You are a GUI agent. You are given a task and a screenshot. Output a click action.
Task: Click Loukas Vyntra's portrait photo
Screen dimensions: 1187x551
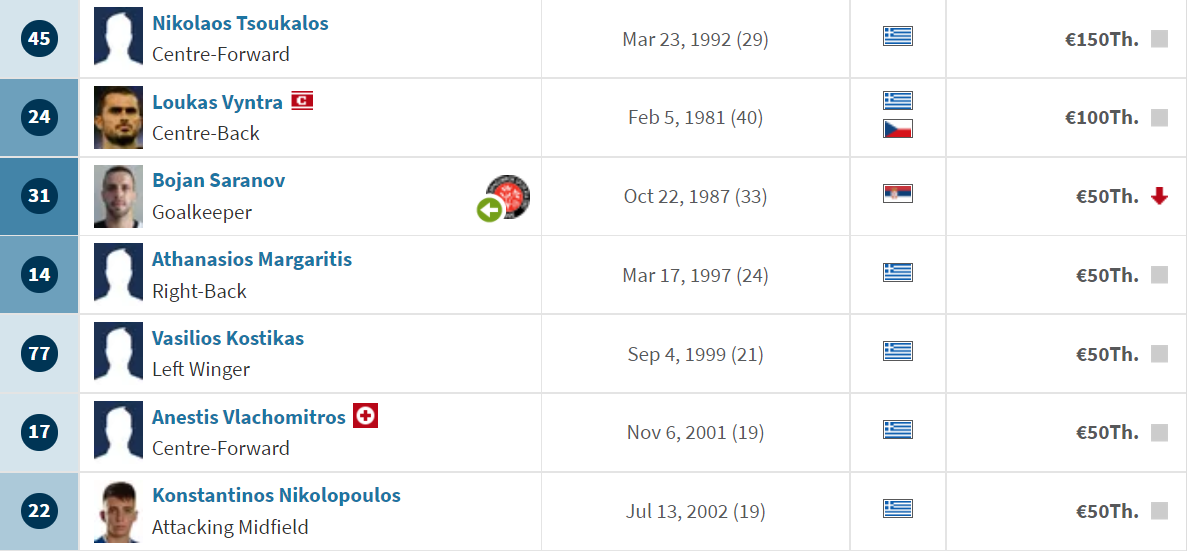(118, 117)
